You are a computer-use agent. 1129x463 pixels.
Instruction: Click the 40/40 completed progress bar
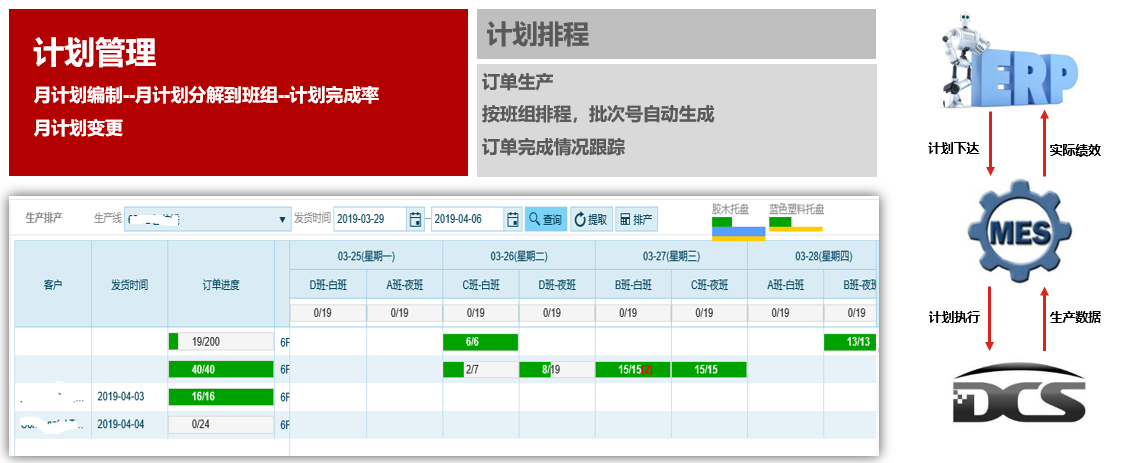coord(221,370)
